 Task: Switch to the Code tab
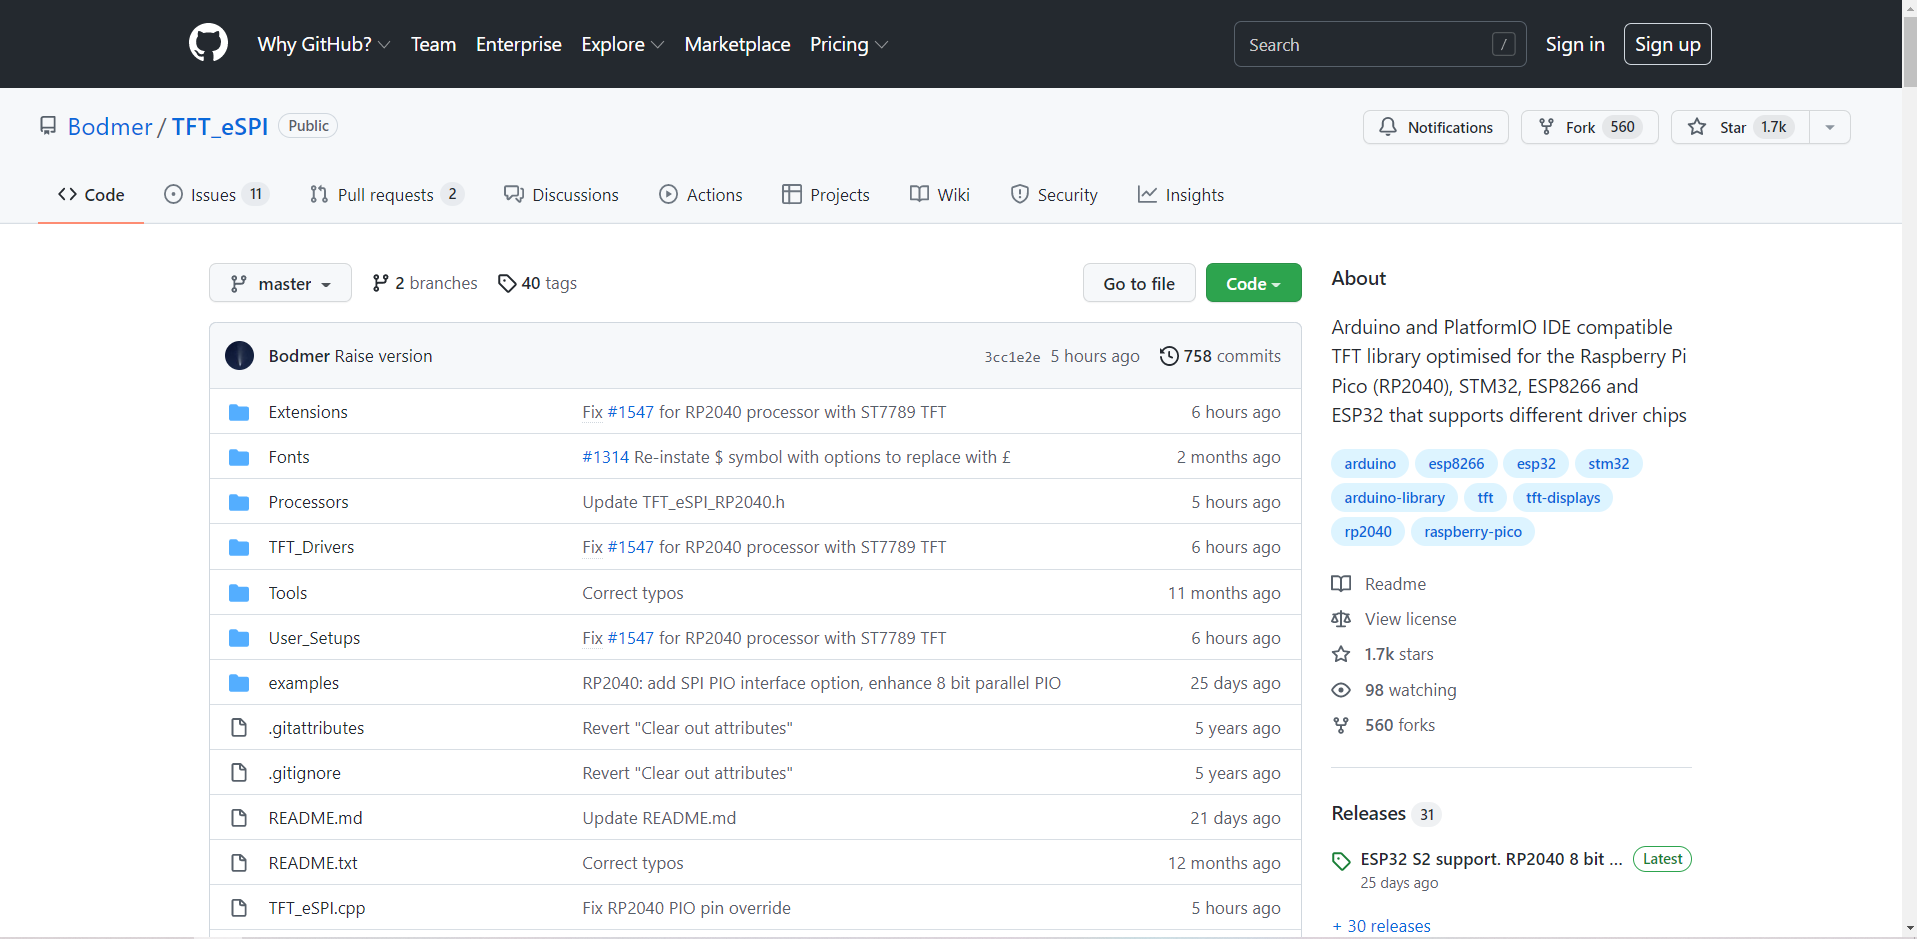point(91,195)
